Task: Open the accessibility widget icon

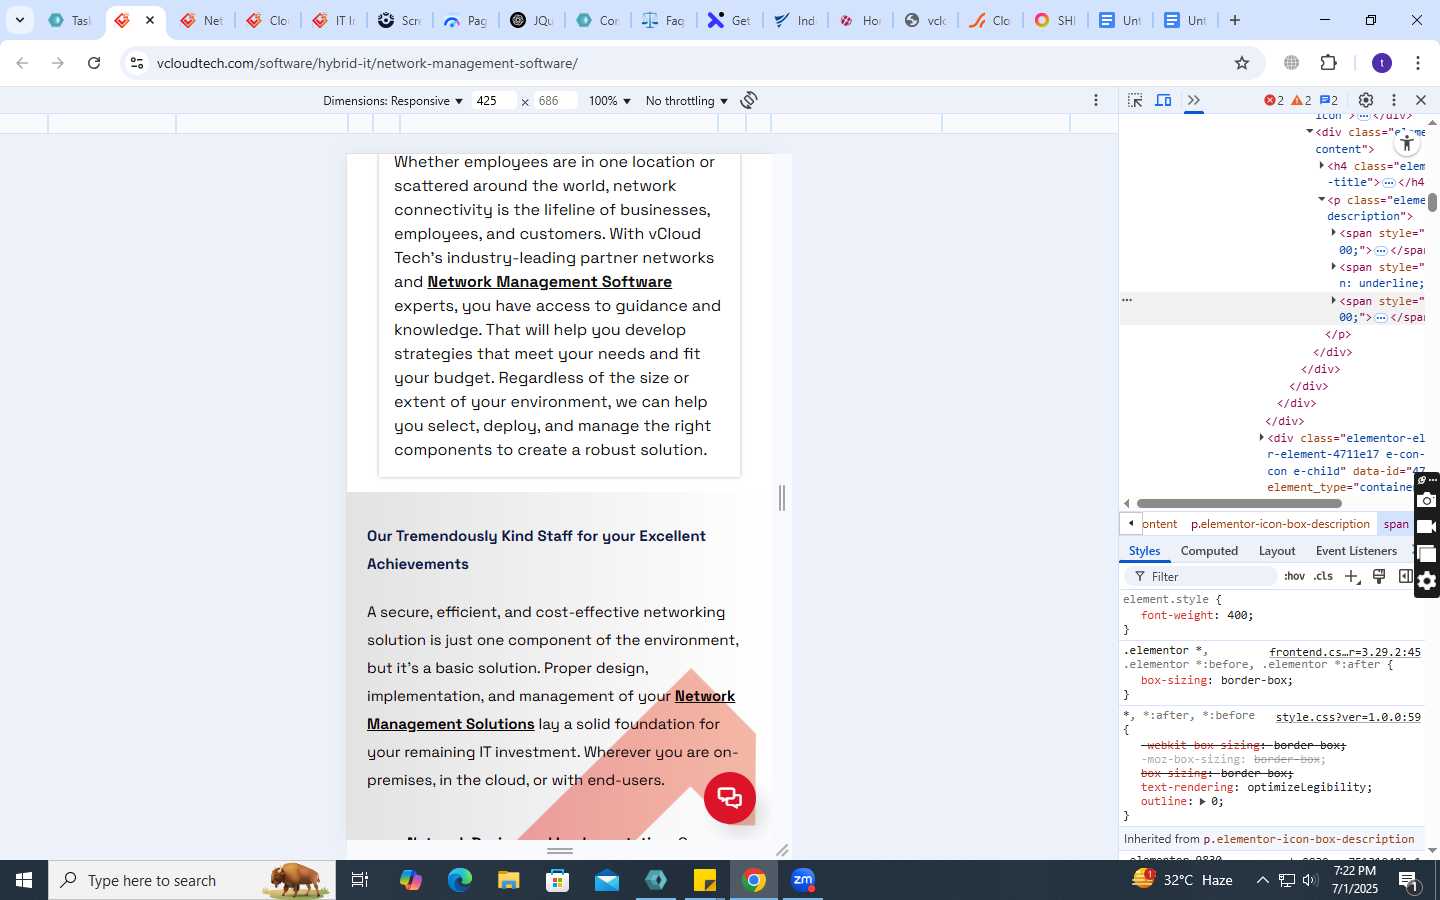Action: [1407, 143]
